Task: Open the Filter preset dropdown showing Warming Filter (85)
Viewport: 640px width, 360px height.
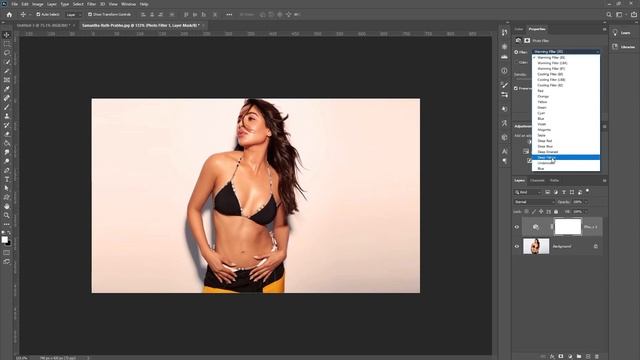Action: coord(566,52)
